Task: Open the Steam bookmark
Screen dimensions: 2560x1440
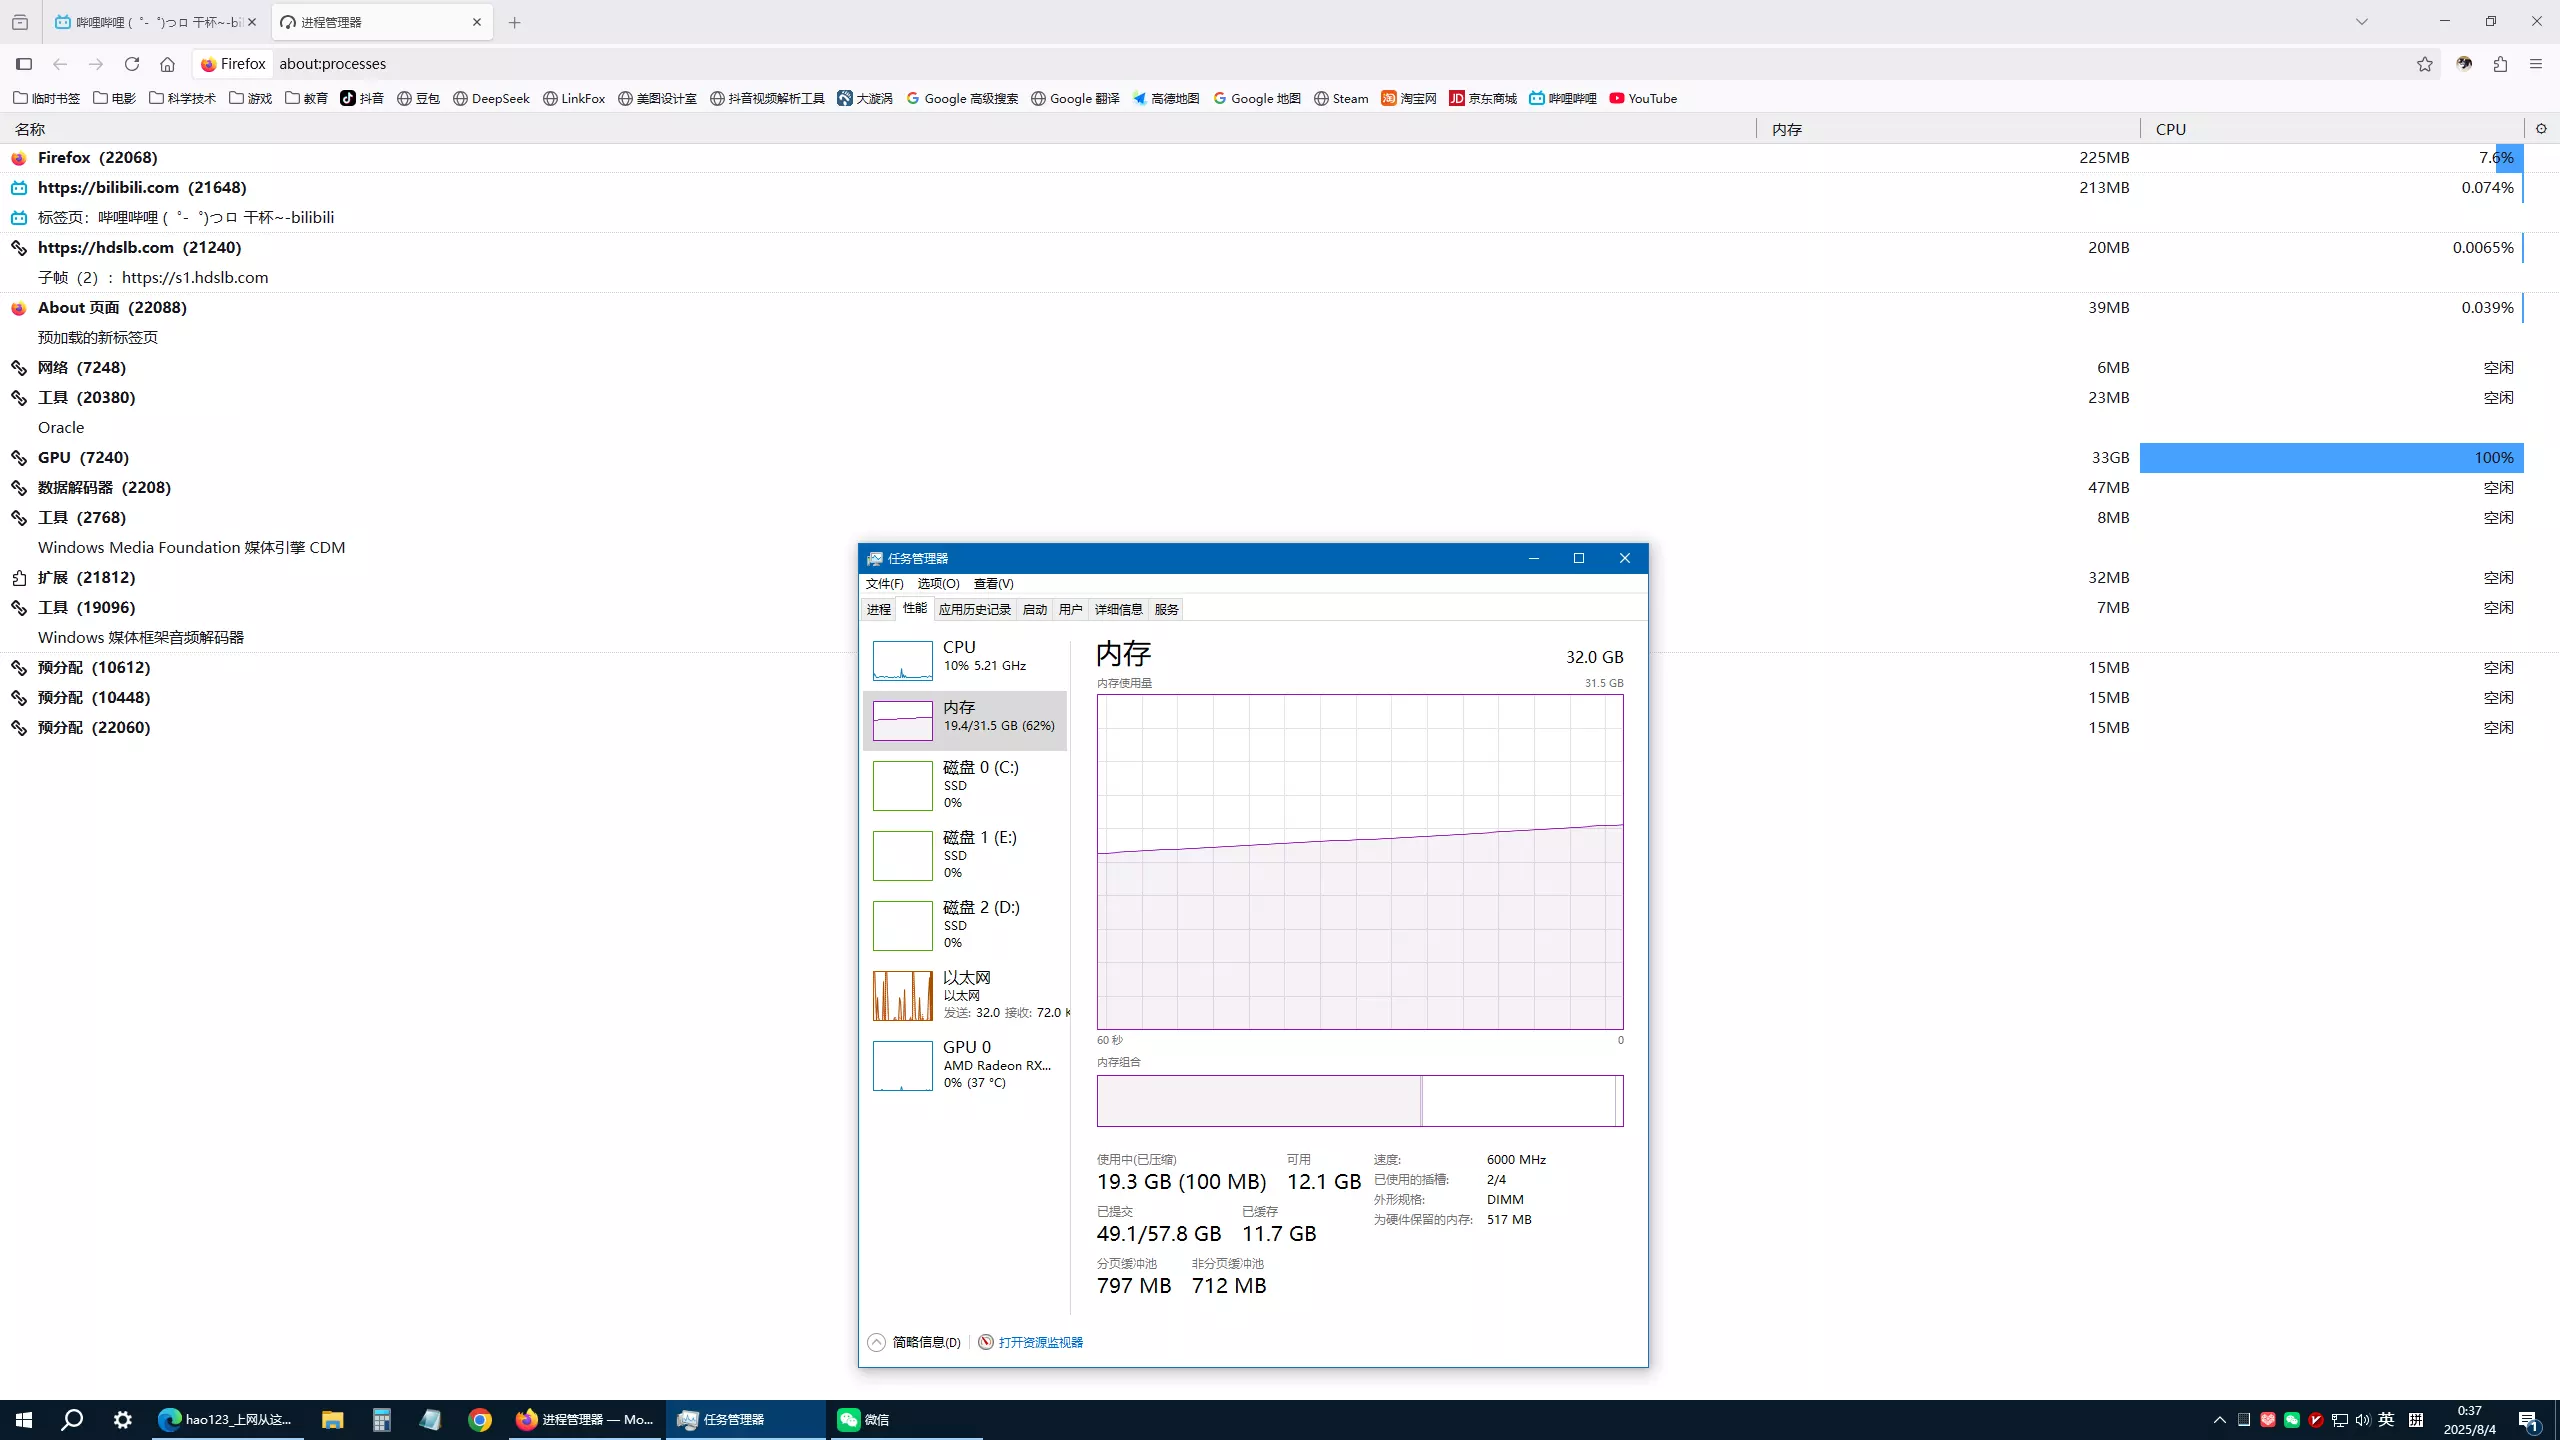Action: pos(1340,98)
